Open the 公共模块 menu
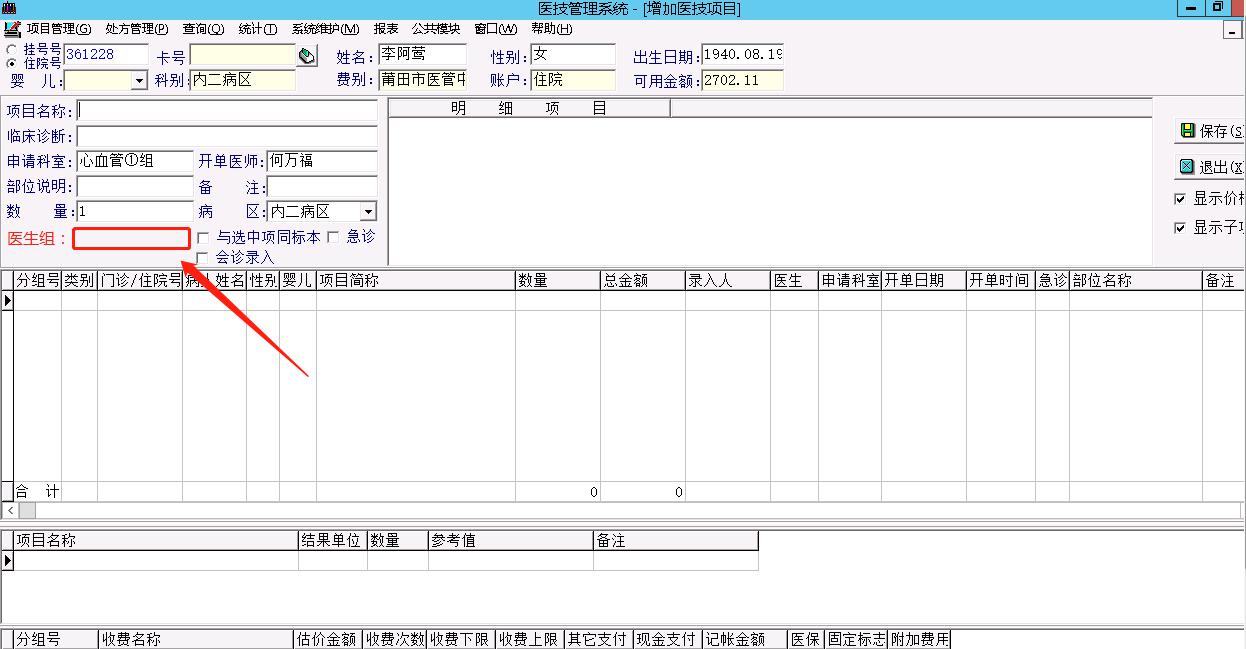The image size is (1246, 649). [x=436, y=29]
